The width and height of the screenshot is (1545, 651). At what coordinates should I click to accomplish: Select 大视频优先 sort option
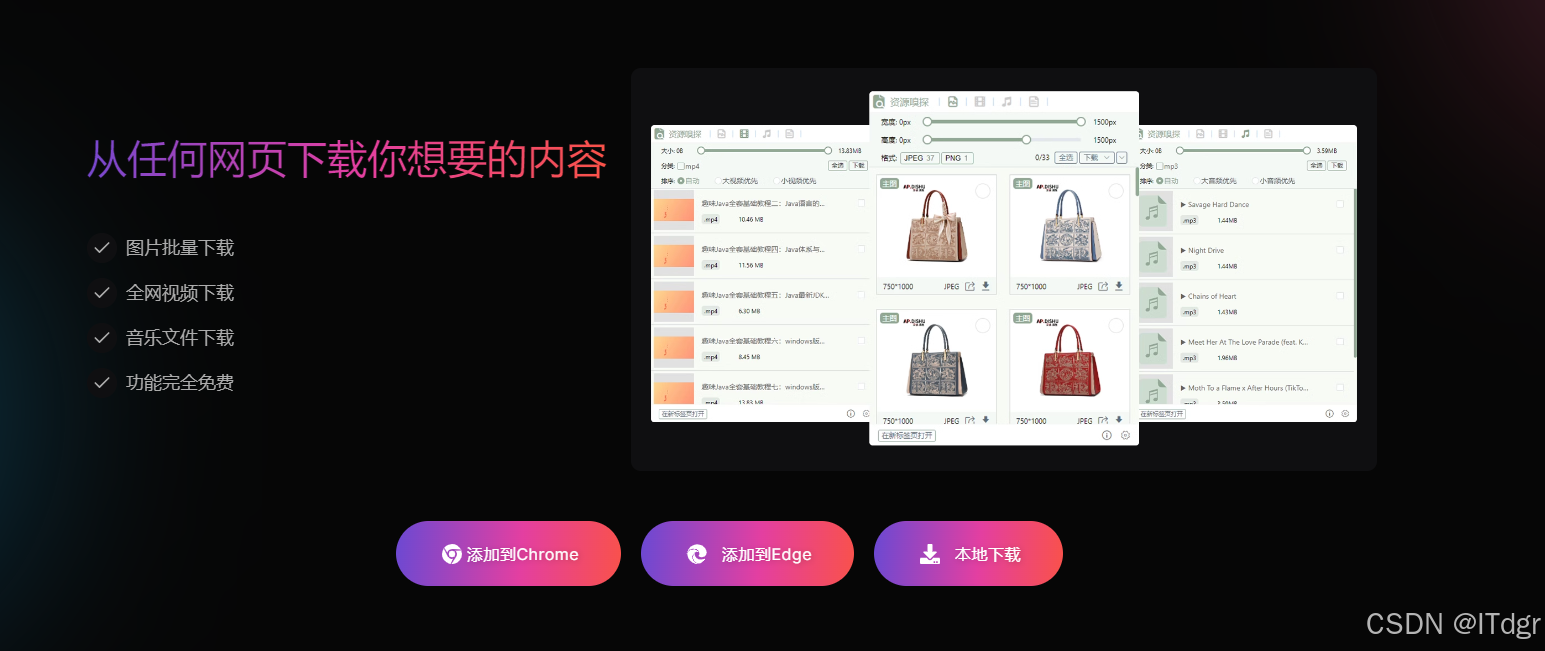[x=736, y=181]
